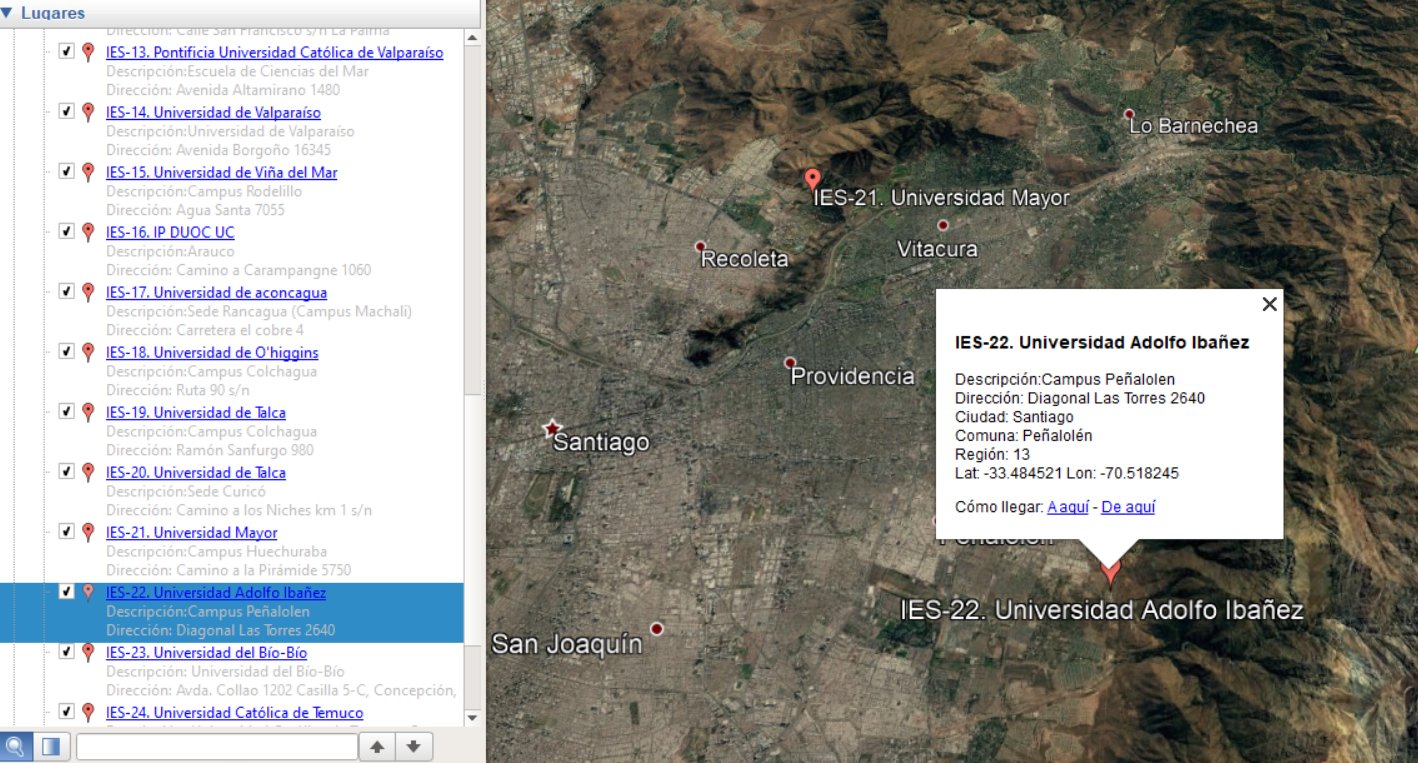Open the IES-15 Universidad de Viña del Mar link
The height and width of the screenshot is (763, 1418).
click(222, 172)
